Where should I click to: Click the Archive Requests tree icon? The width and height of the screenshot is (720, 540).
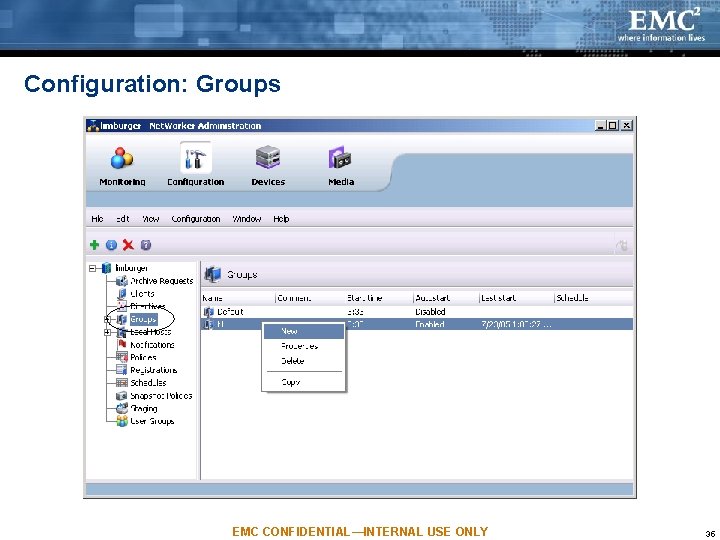click(x=122, y=281)
